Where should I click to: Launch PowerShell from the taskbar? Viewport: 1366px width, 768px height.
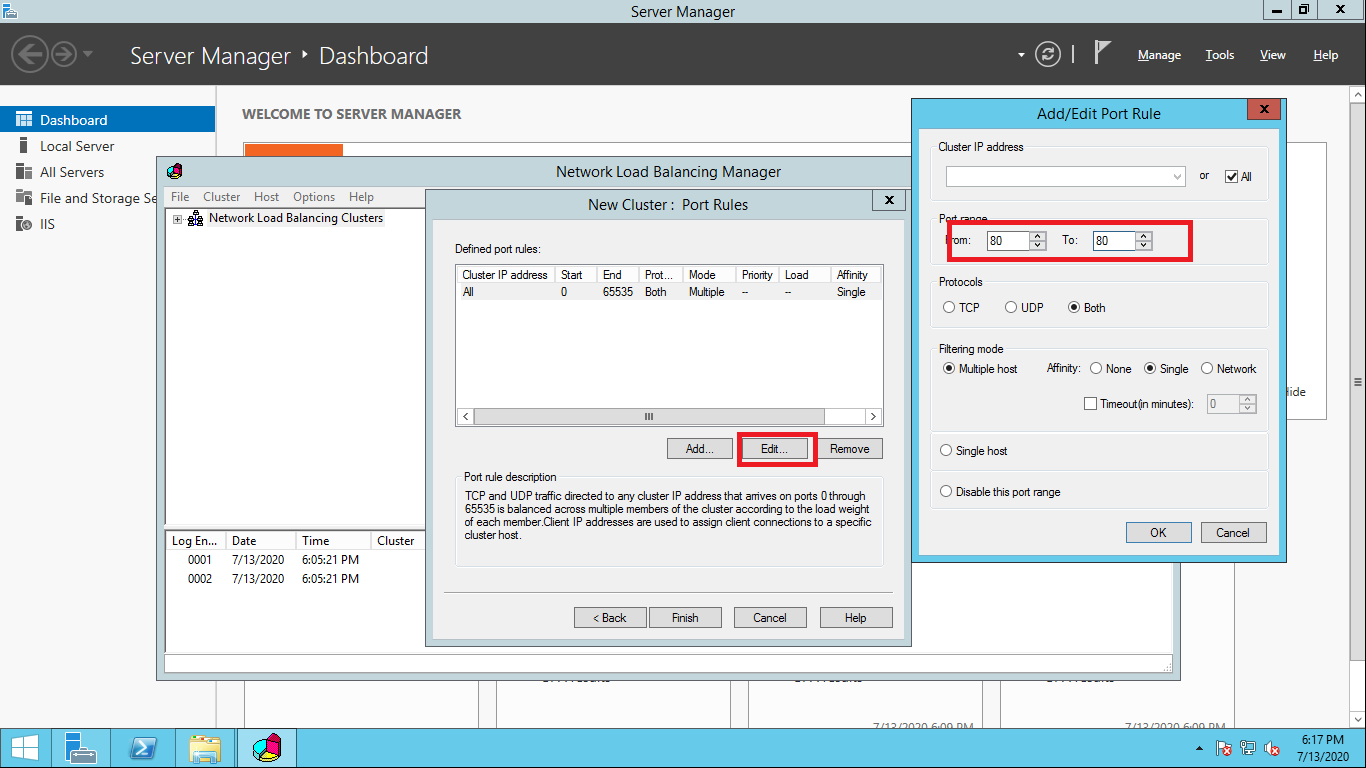click(143, 748)
